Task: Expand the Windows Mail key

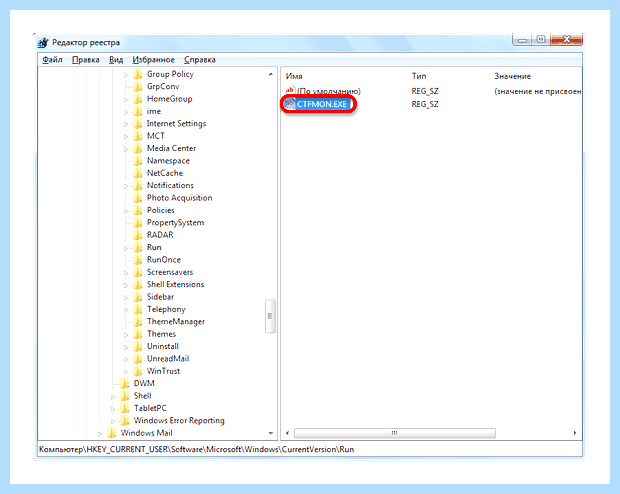Action: click(x=100, y=433)
